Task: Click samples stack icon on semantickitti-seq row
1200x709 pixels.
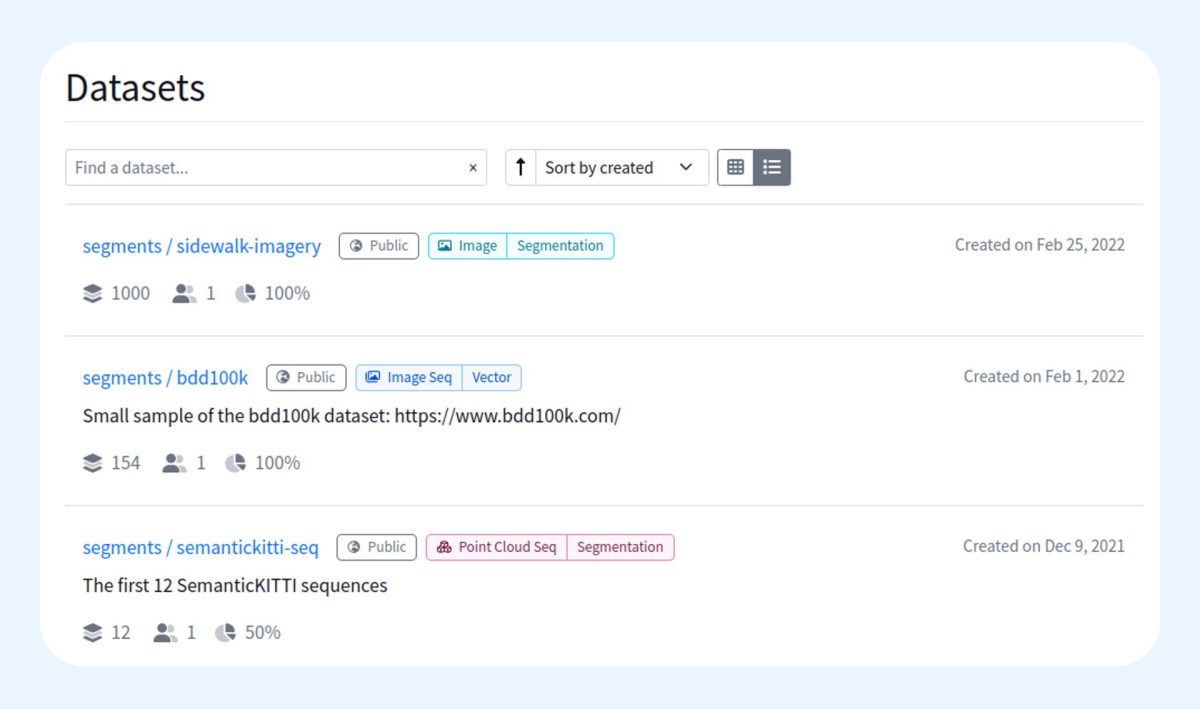Action: pyautogui.click(x=93, y=633)
